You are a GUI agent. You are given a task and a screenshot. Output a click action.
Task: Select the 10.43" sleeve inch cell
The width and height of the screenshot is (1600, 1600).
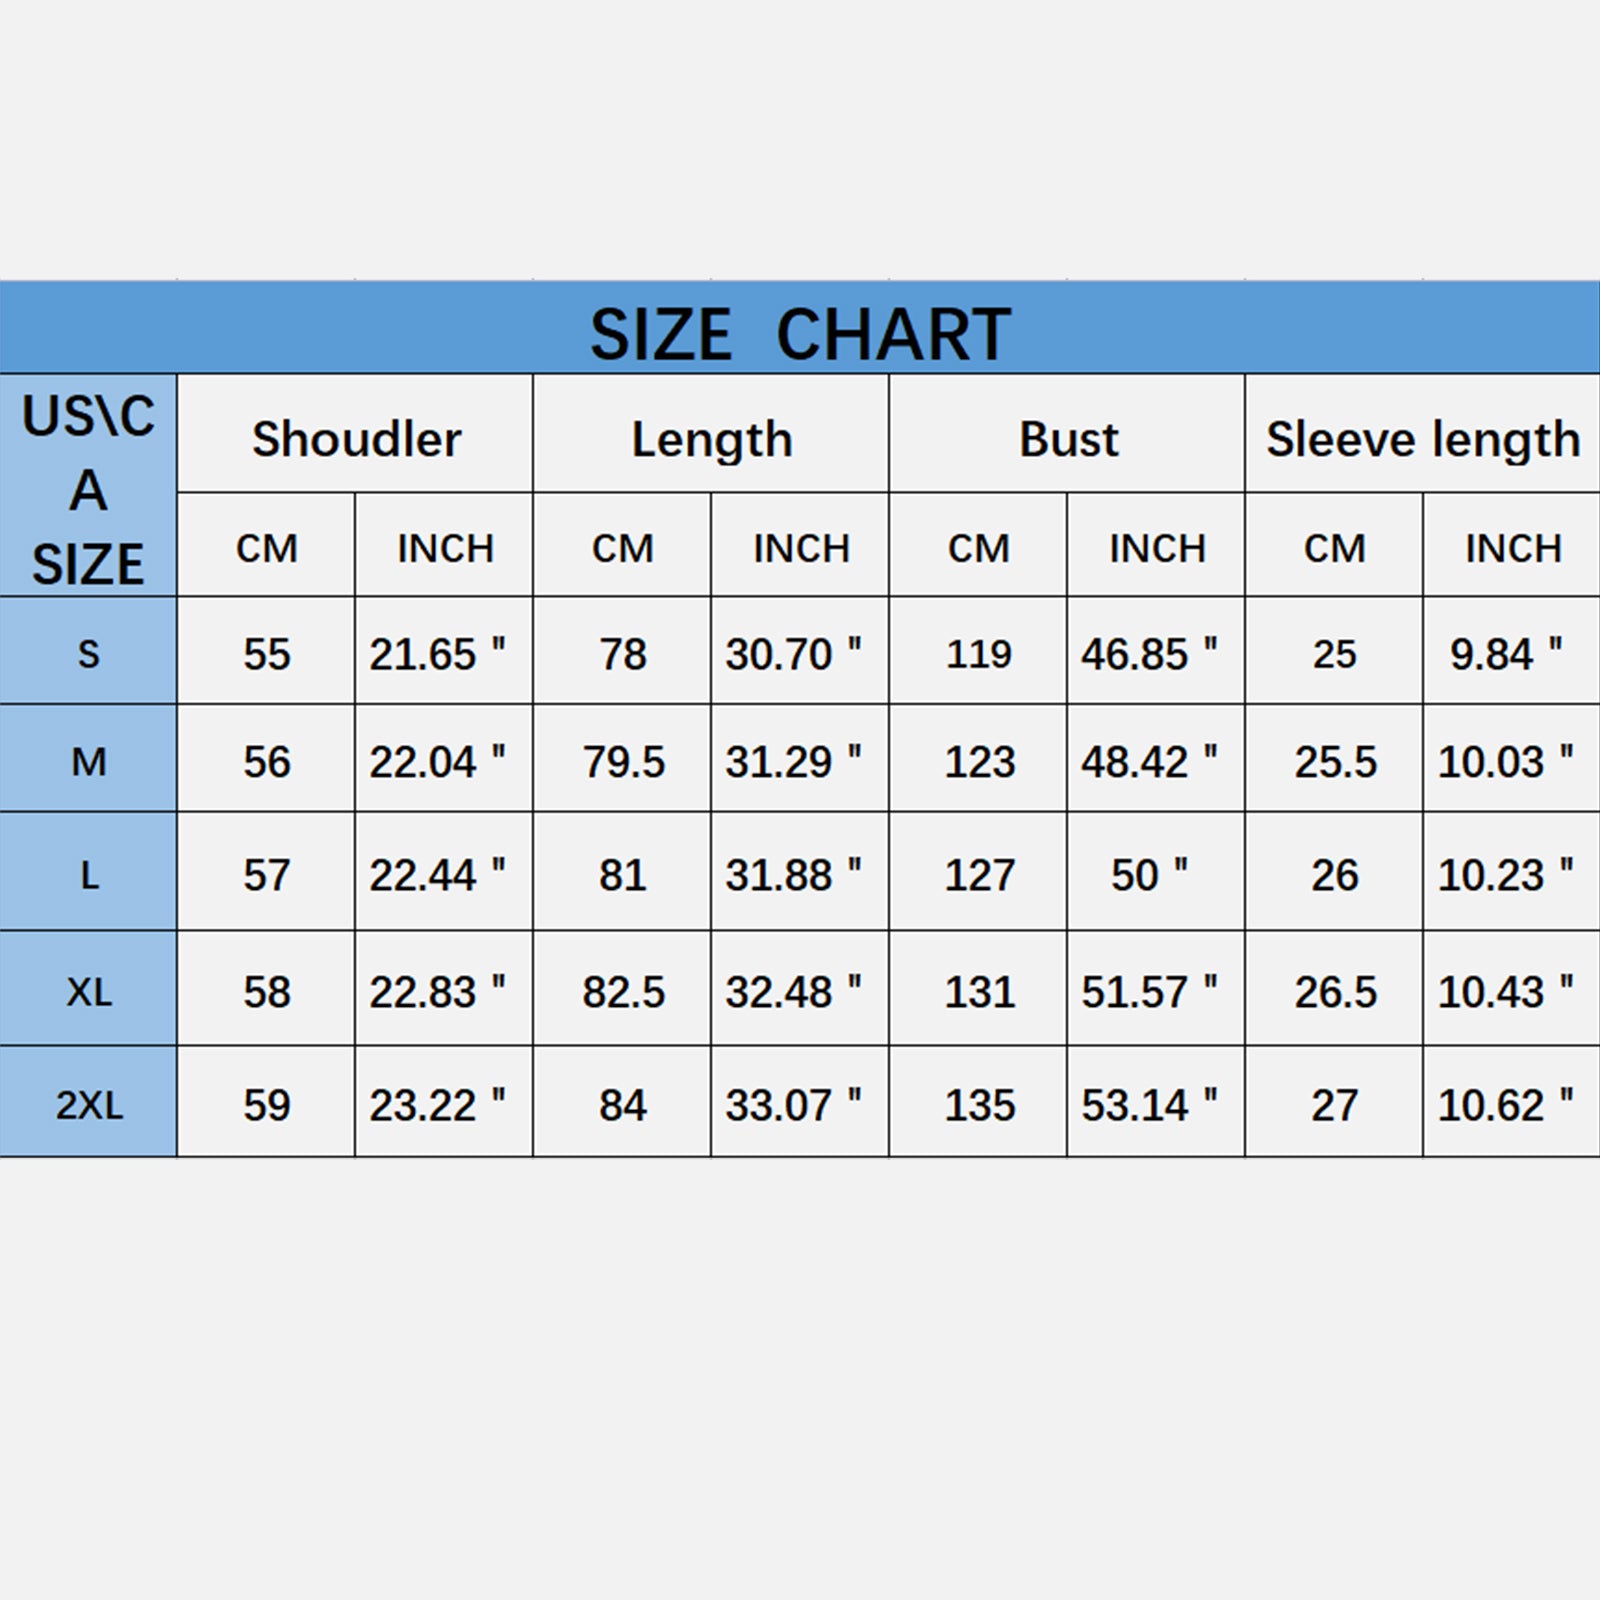pos(1505,992)
